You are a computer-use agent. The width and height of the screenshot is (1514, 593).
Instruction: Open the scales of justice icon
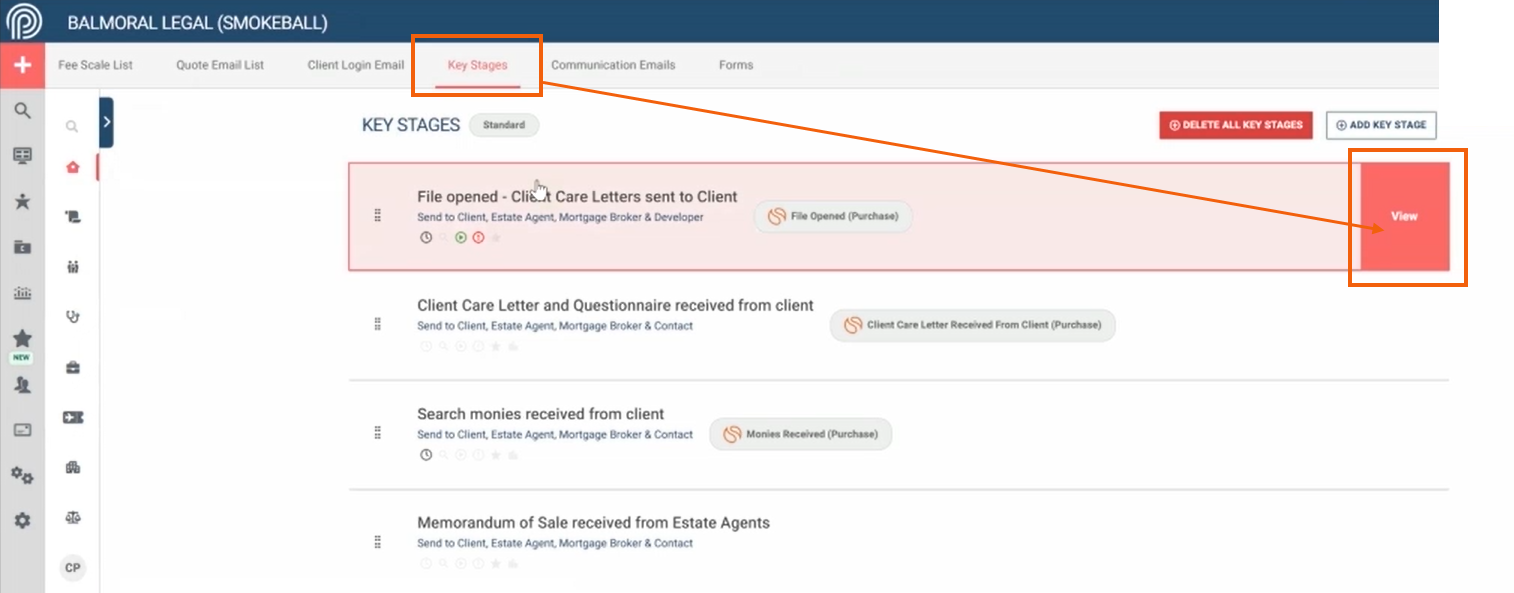[x=72, y=518]
